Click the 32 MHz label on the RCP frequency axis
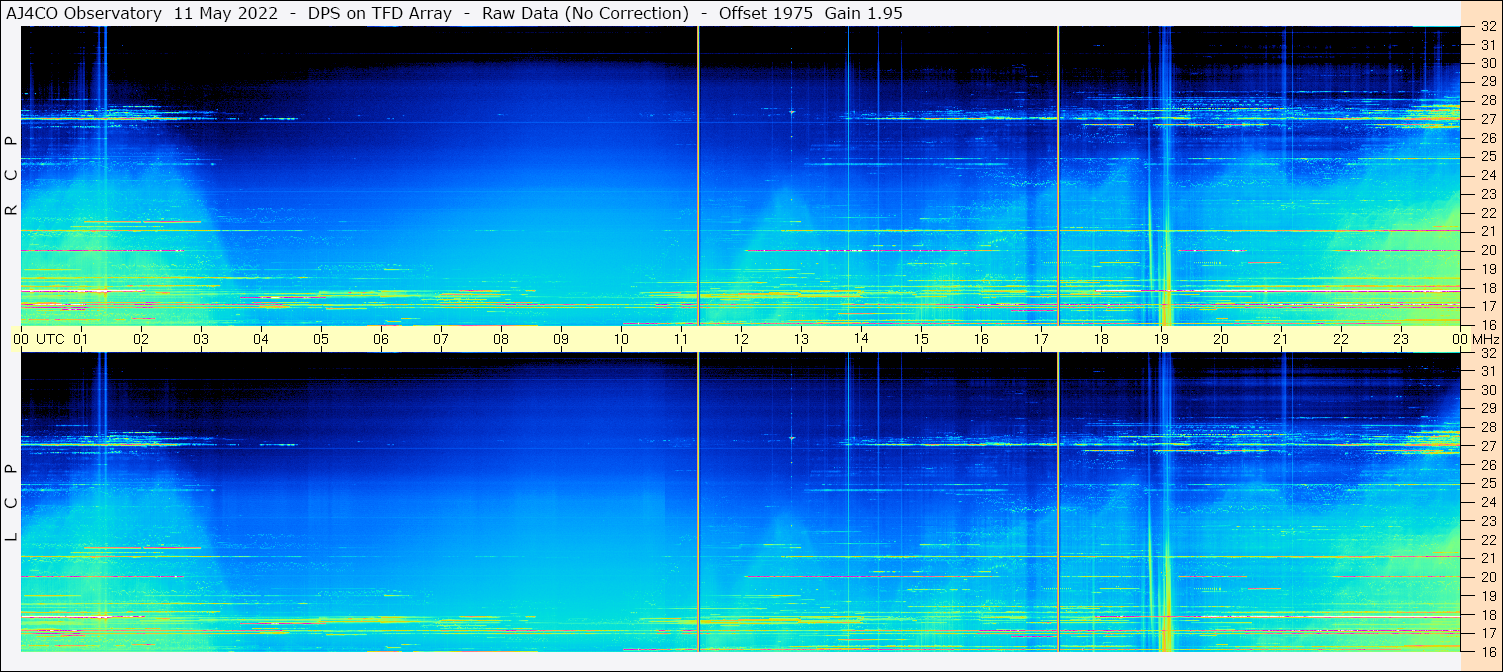This screenshot has height=672, width=1503. point(1487,27)
